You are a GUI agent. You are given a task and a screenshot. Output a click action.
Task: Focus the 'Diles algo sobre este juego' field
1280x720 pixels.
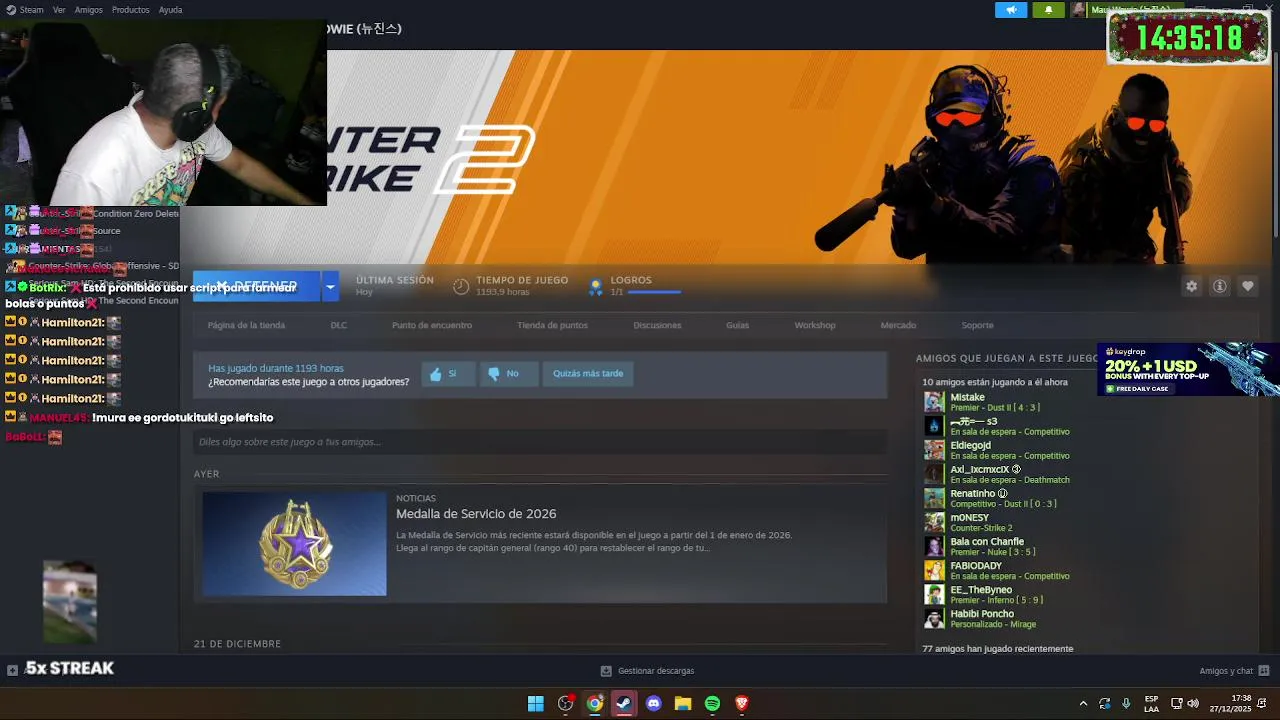coord(540,442)
